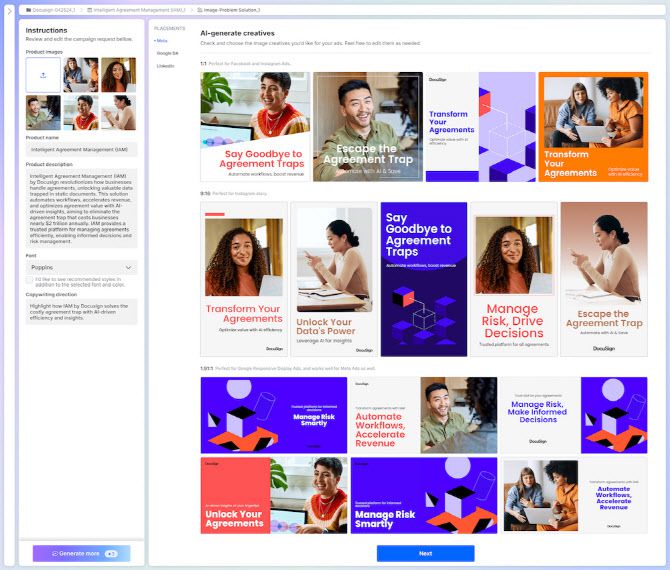670x570 pixels.
Task: Select the 'Escape the Agreement Trap' square creative
Action: (367, 127)
